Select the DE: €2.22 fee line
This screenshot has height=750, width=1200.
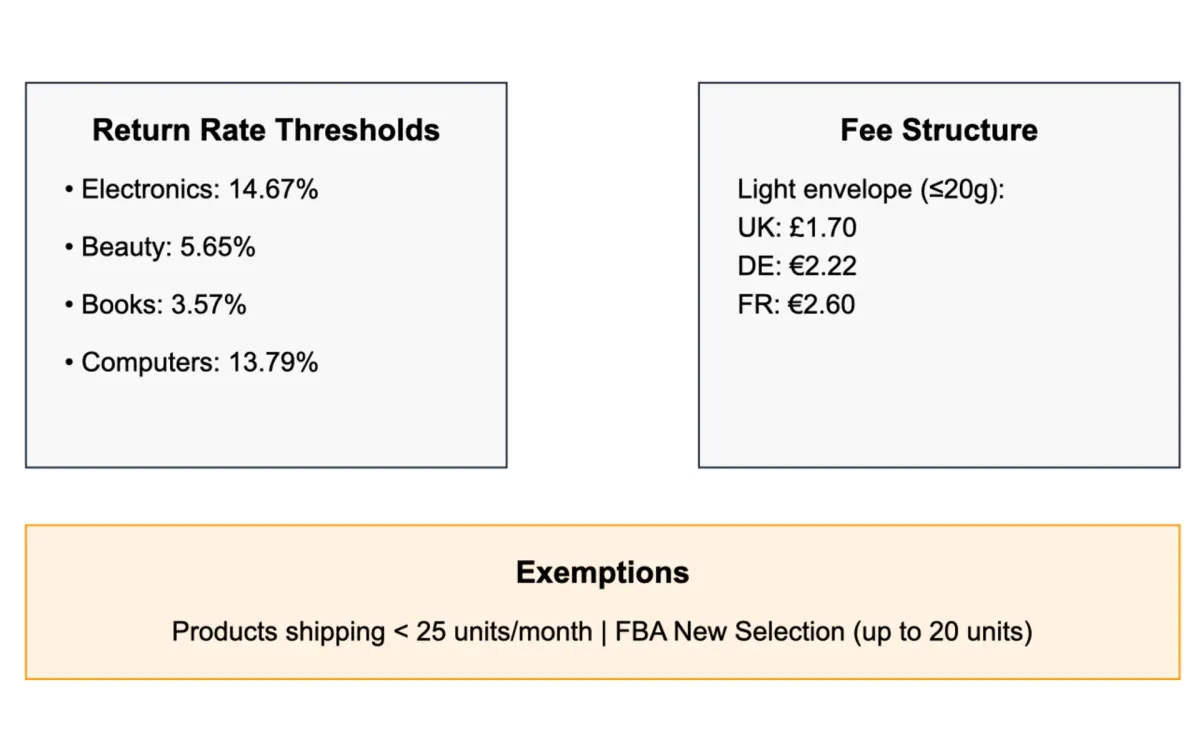click(x=796, y=266)
